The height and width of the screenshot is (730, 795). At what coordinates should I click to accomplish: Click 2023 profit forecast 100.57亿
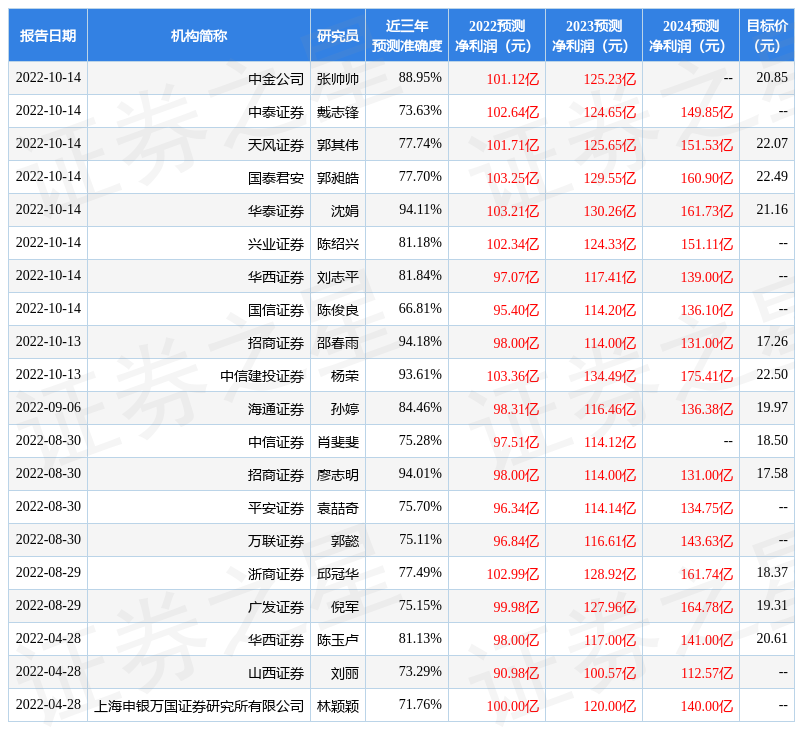(x=610, y=673)
